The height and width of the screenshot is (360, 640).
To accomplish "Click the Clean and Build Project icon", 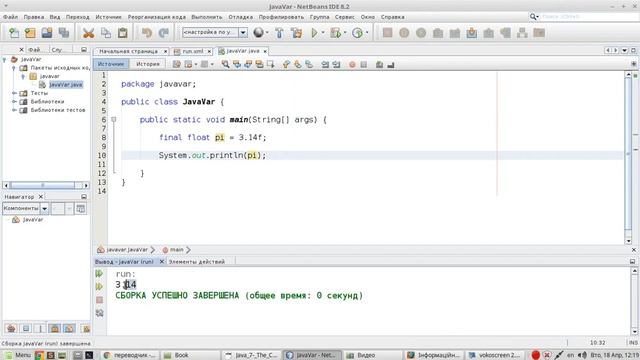I will coord(297,33).
